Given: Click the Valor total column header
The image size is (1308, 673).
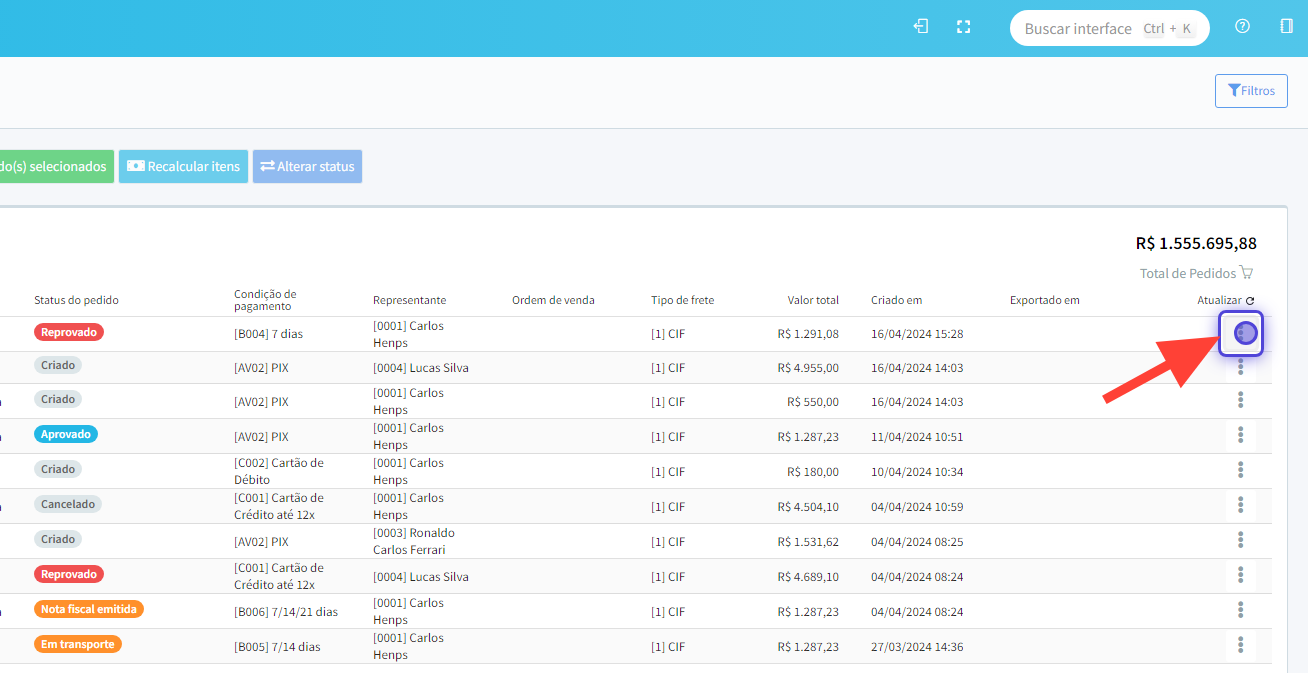Looking at the screenshot, I should 813,300.
